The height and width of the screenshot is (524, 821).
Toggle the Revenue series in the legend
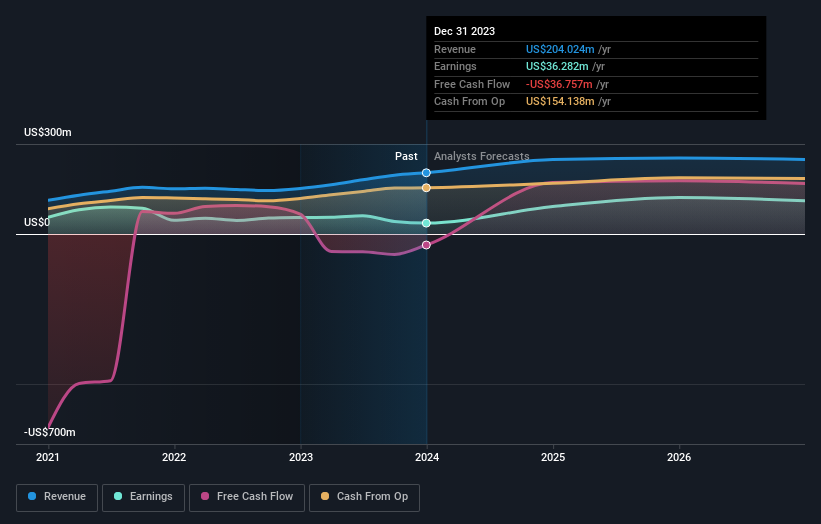click(57, 497)
